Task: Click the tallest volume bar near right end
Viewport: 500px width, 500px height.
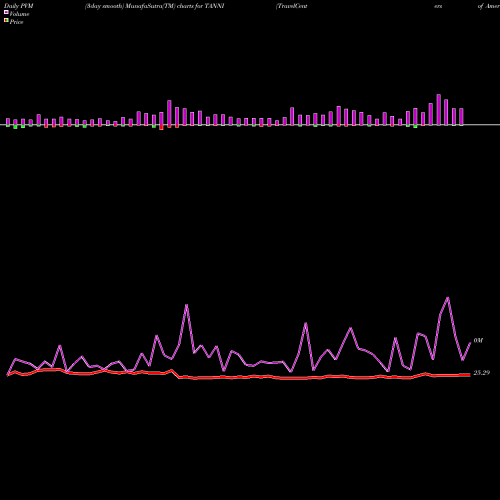Action: (439, 110)
